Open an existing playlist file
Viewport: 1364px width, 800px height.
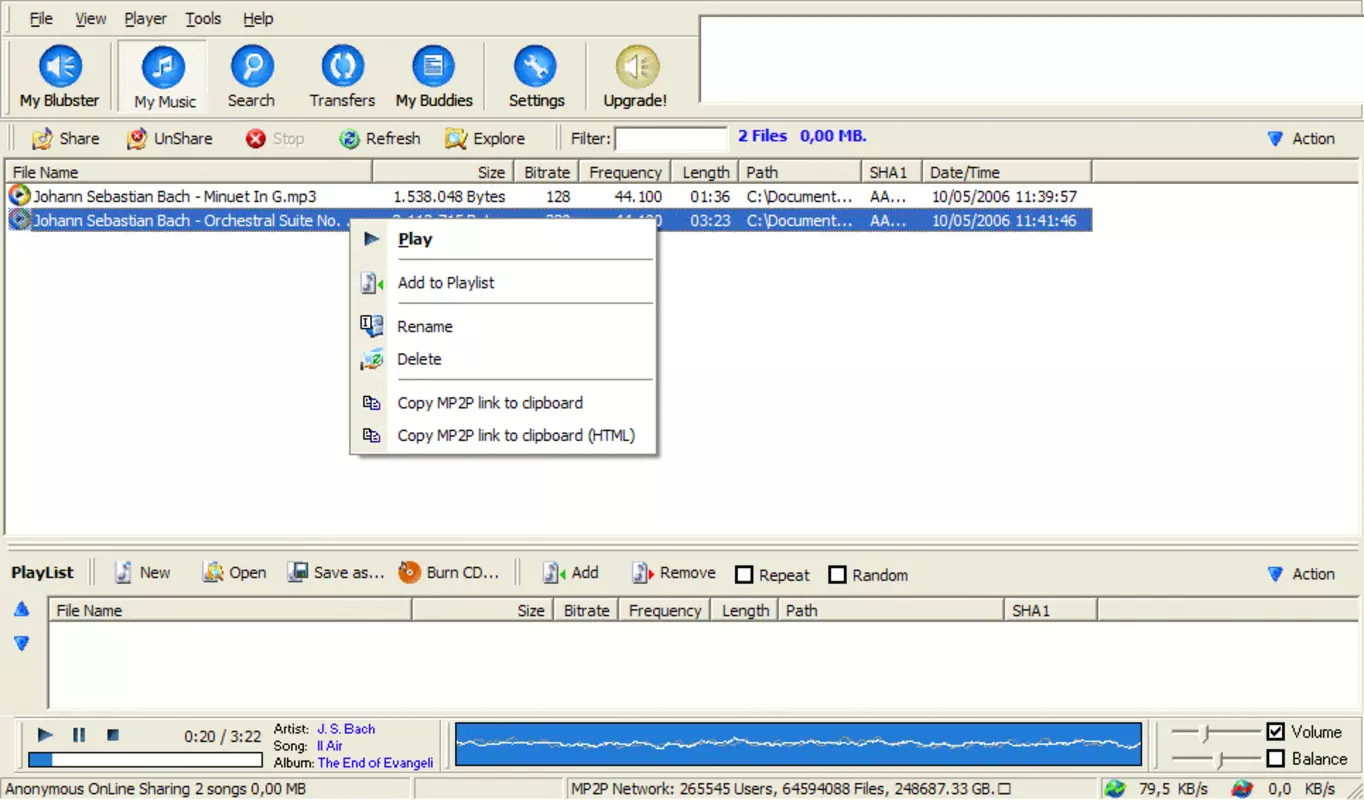[234, 573]
